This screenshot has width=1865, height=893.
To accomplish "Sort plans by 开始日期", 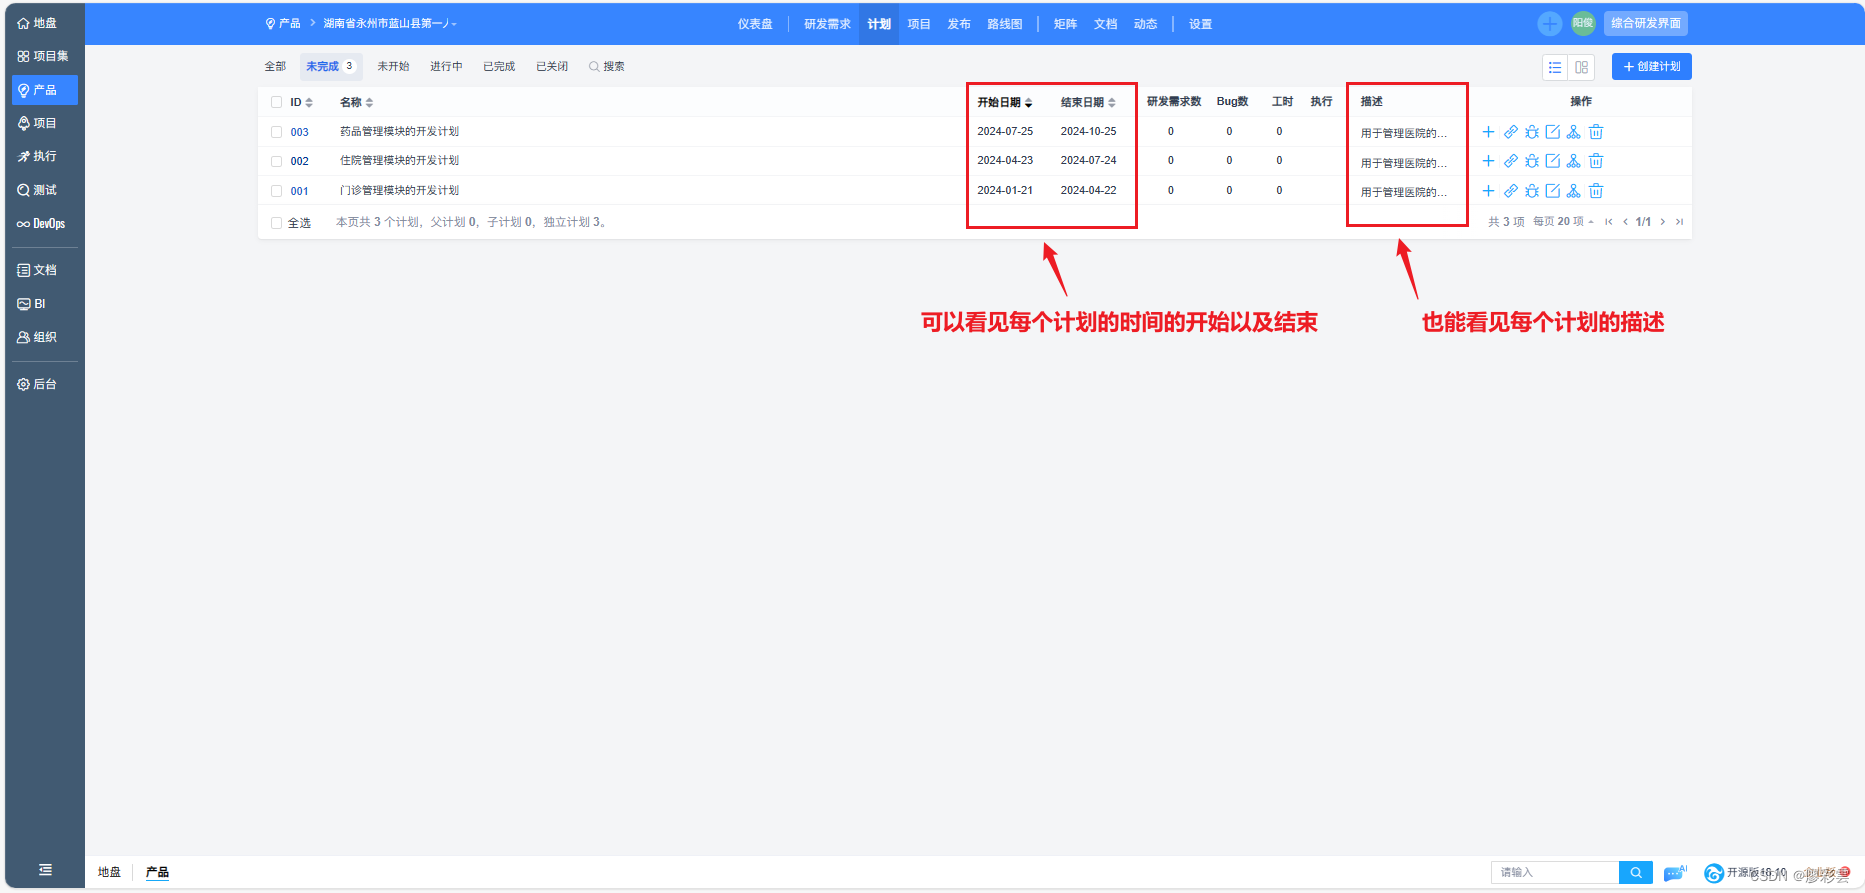I will [1004, 102].
